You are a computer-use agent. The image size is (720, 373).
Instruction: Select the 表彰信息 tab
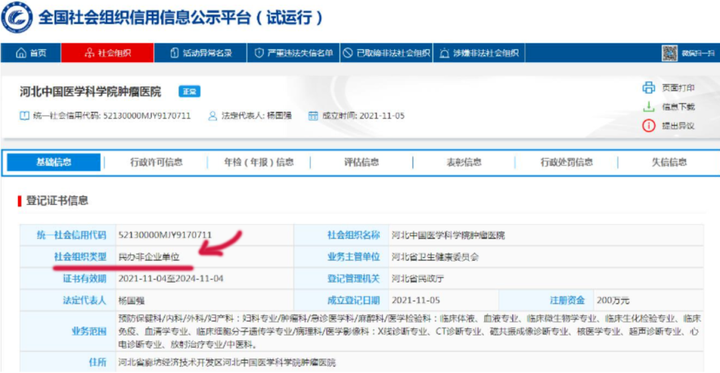pyautogui.click(x=464, y=162)
